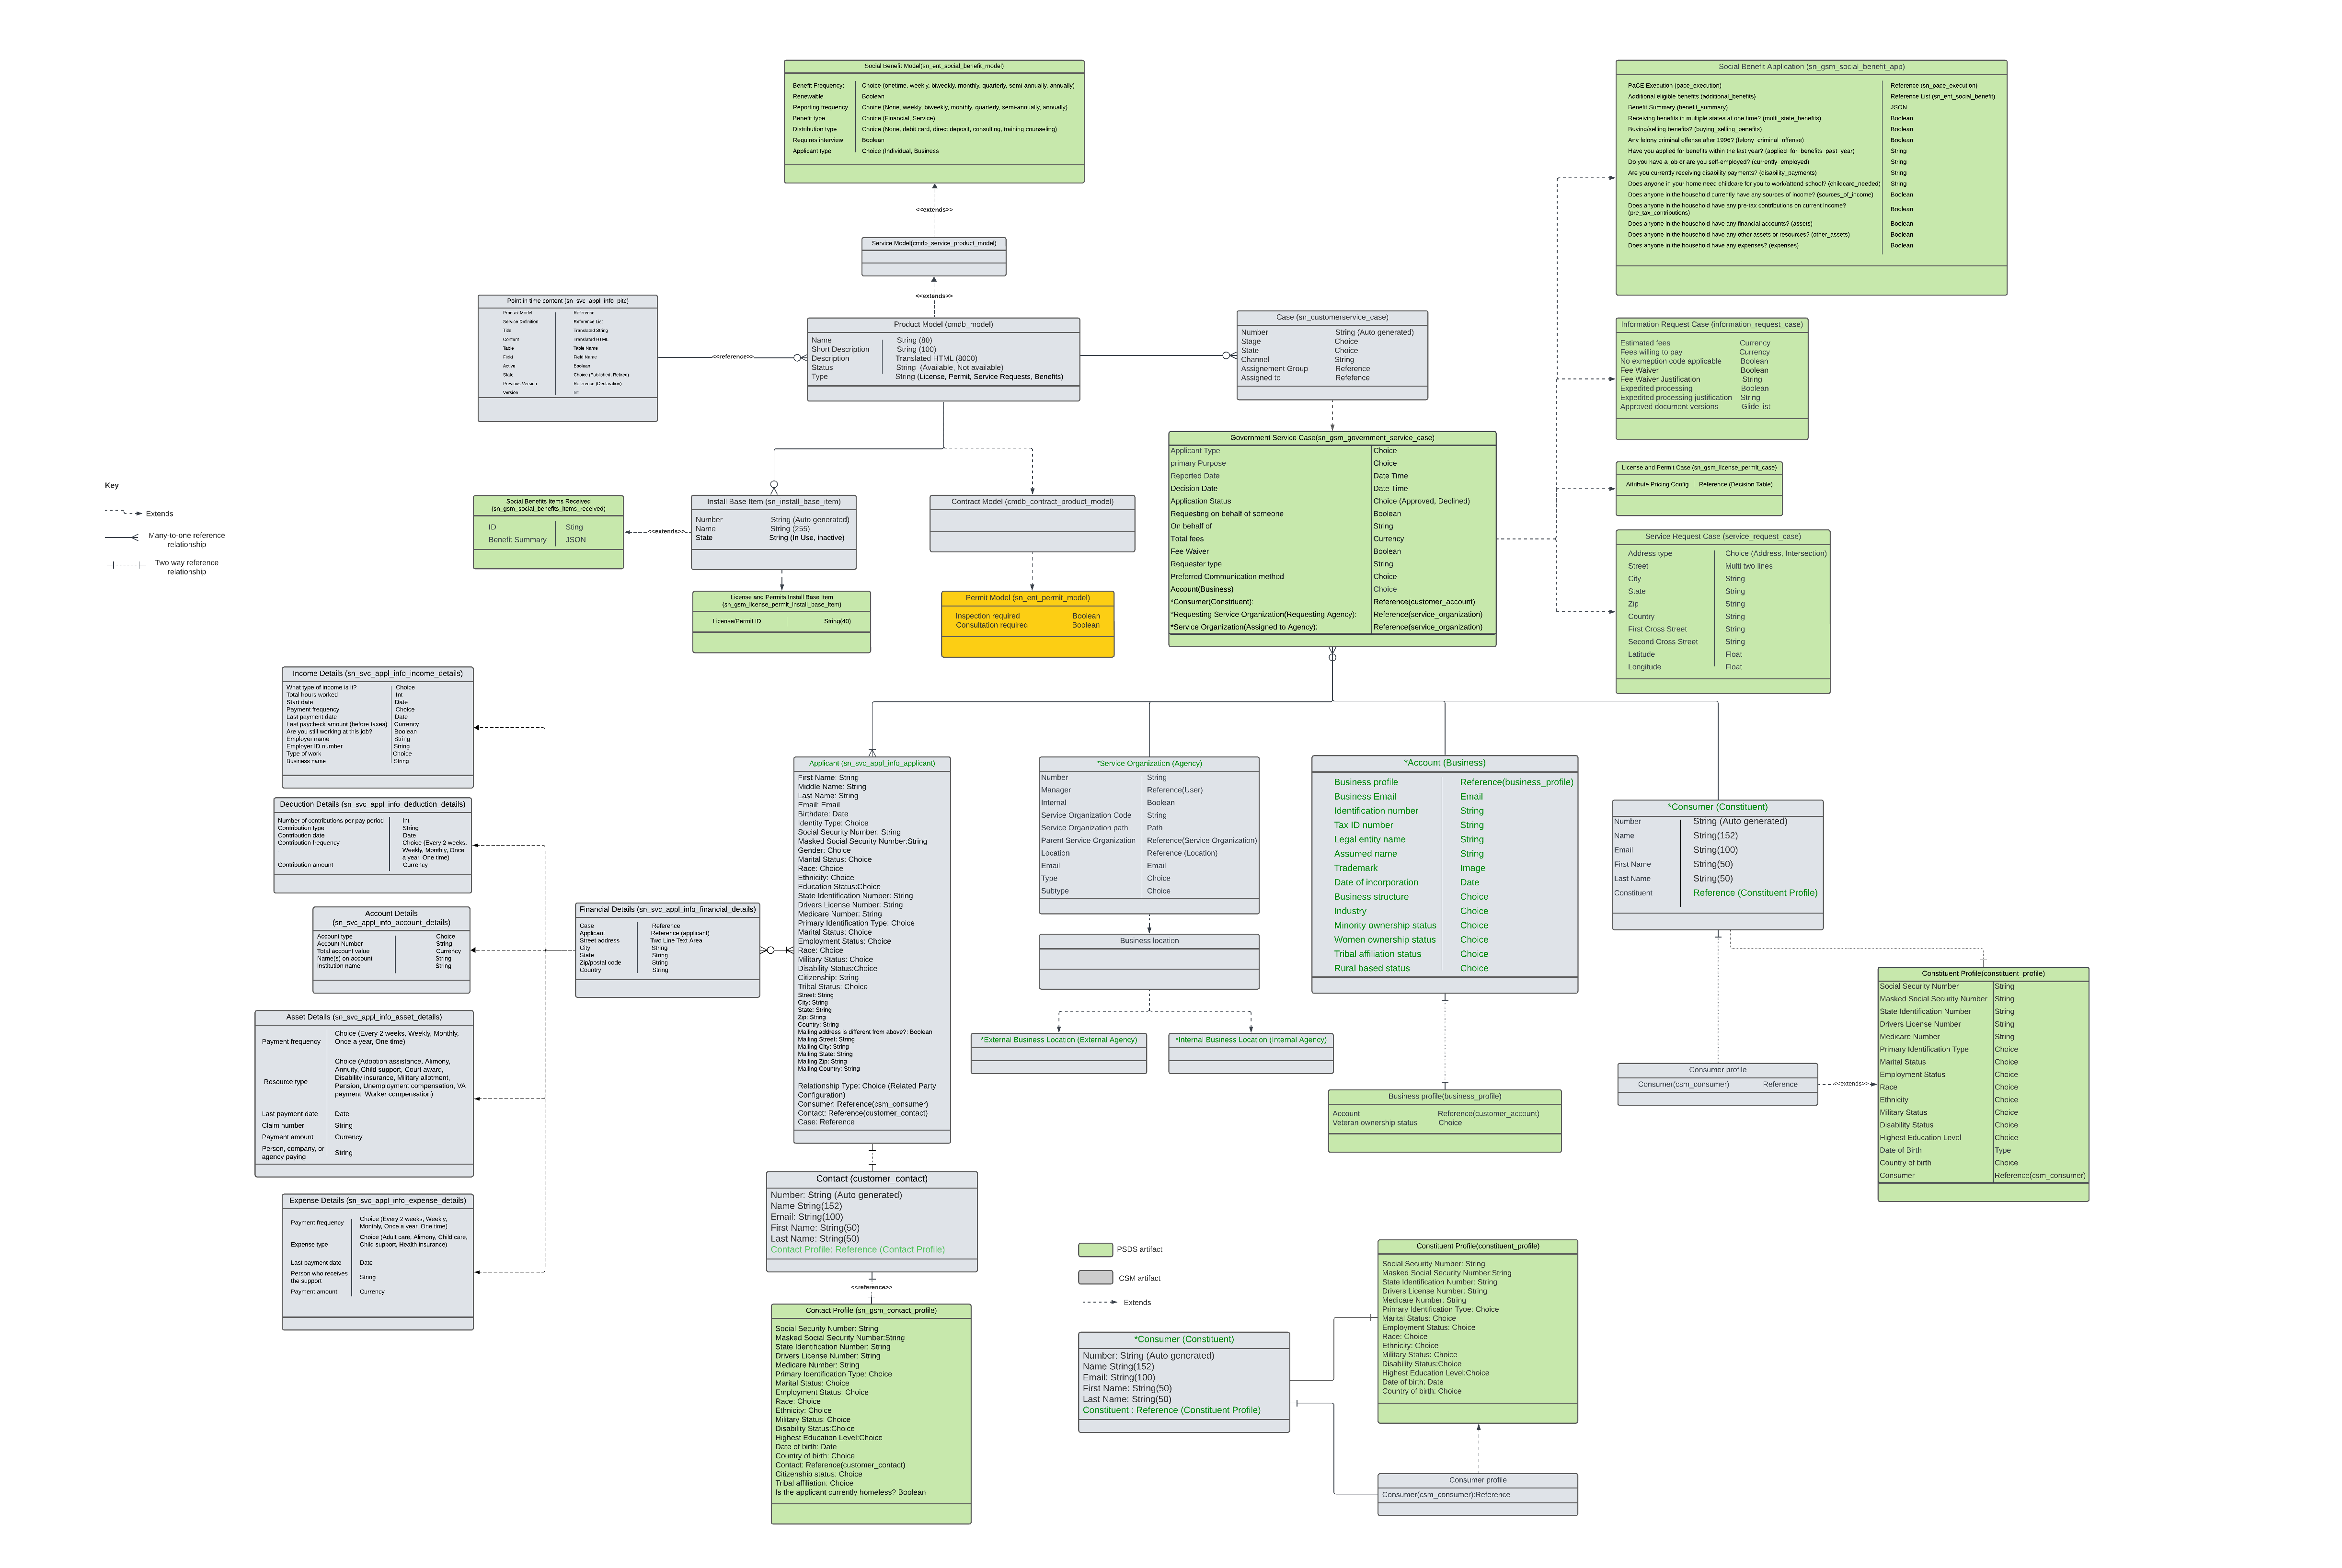Click the Distribution type field
The image size is (2342, 1568).
814,129
